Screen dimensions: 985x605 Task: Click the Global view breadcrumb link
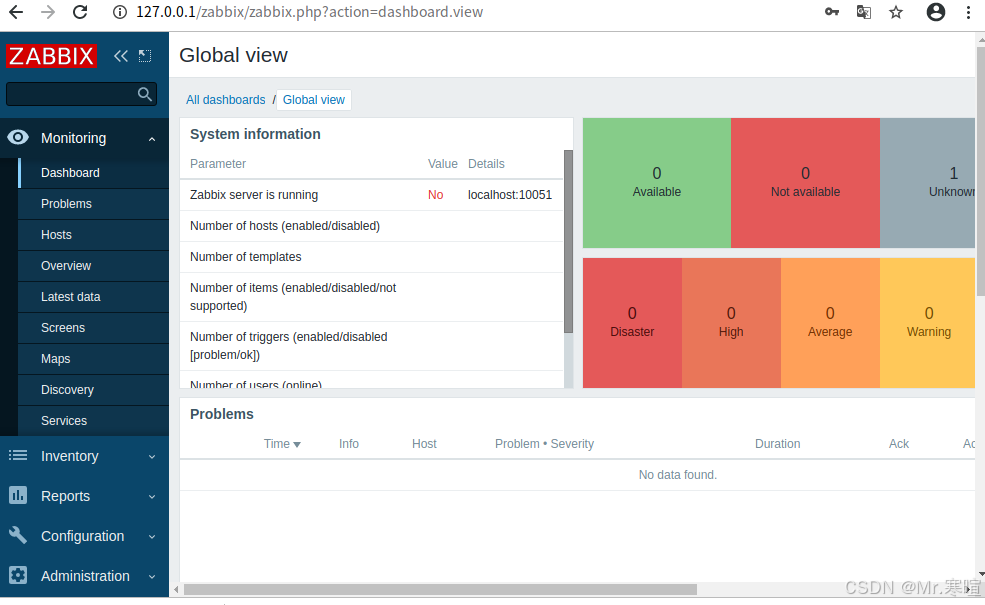313,100
